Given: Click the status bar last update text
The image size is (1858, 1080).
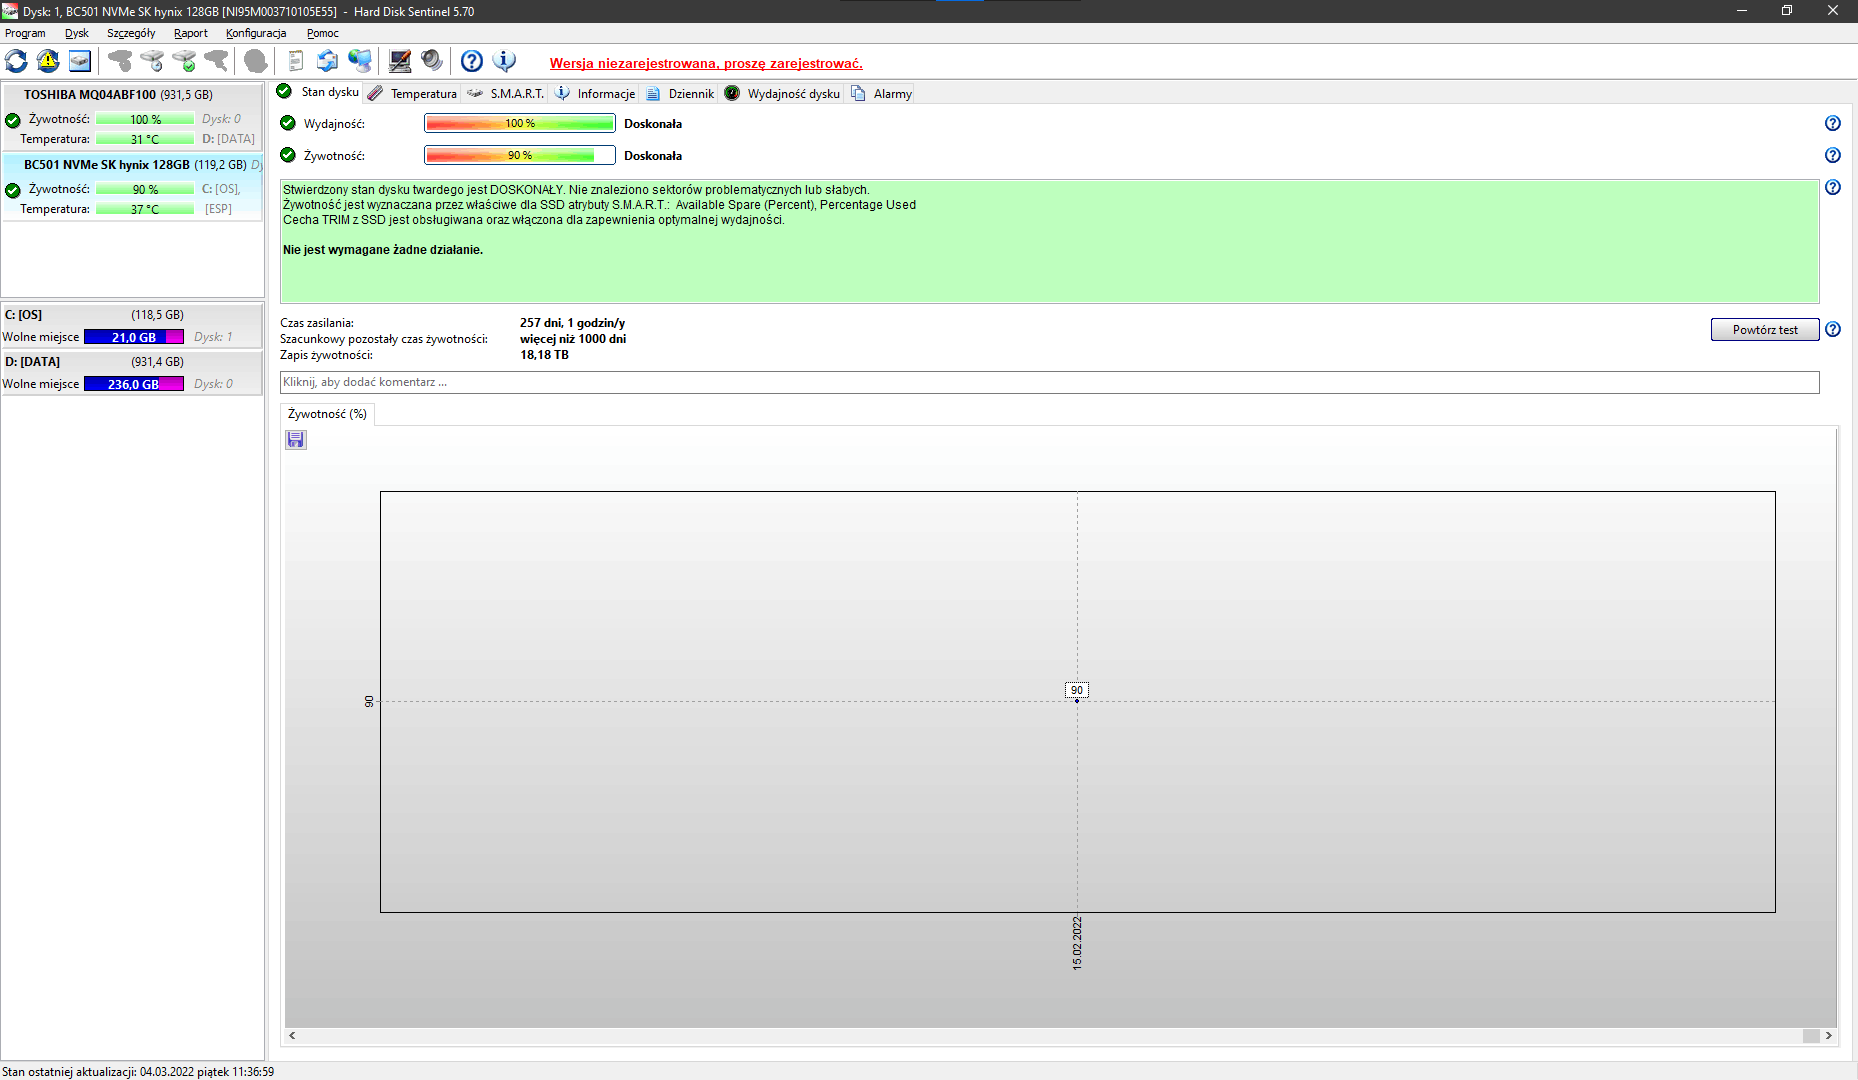Looking at the screenshot, I should tap(138, 1072).
